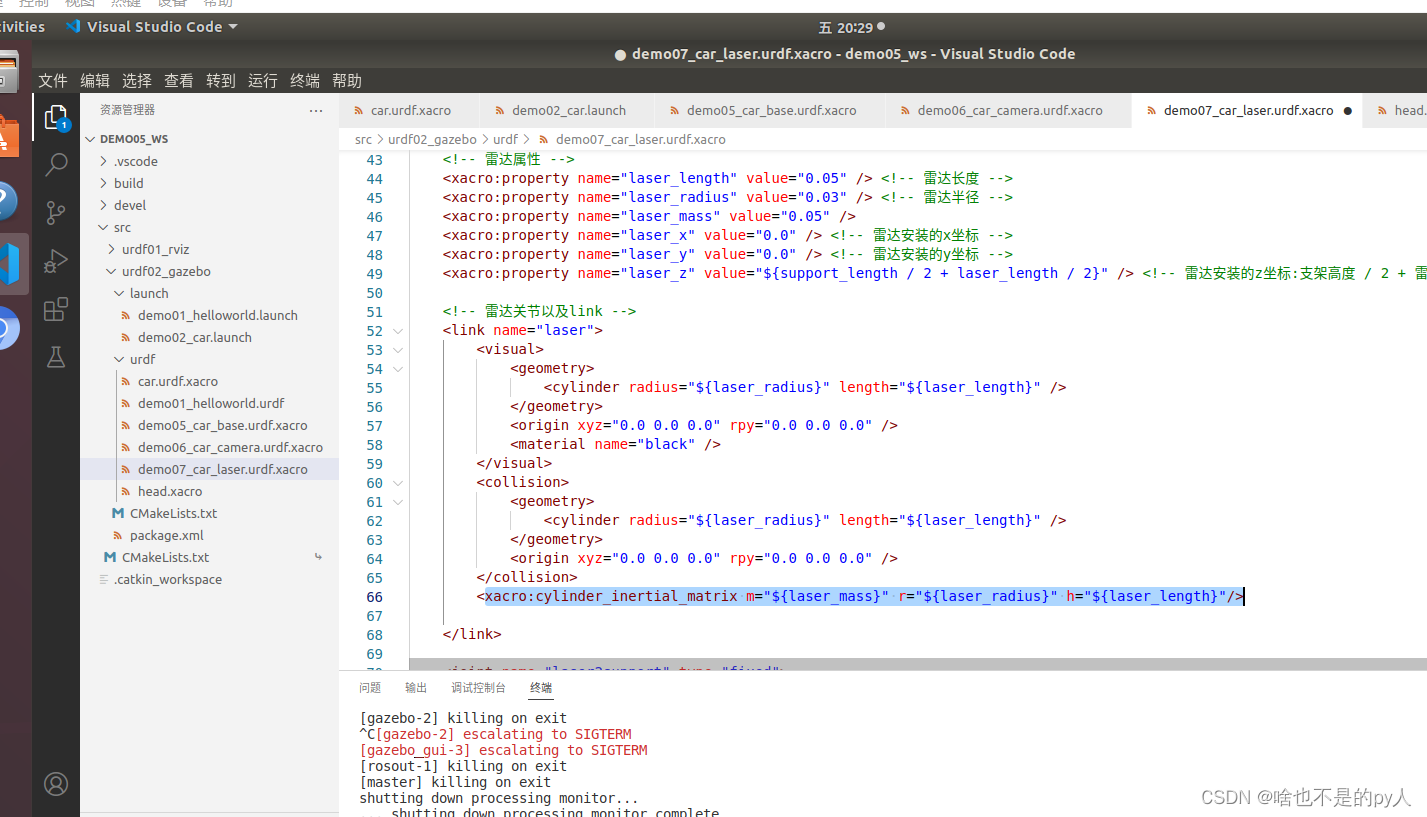The height and width of the screenshot is (817, 1427).
Task: Click urdf in the breadcrumb path
Action: (506, 140)
